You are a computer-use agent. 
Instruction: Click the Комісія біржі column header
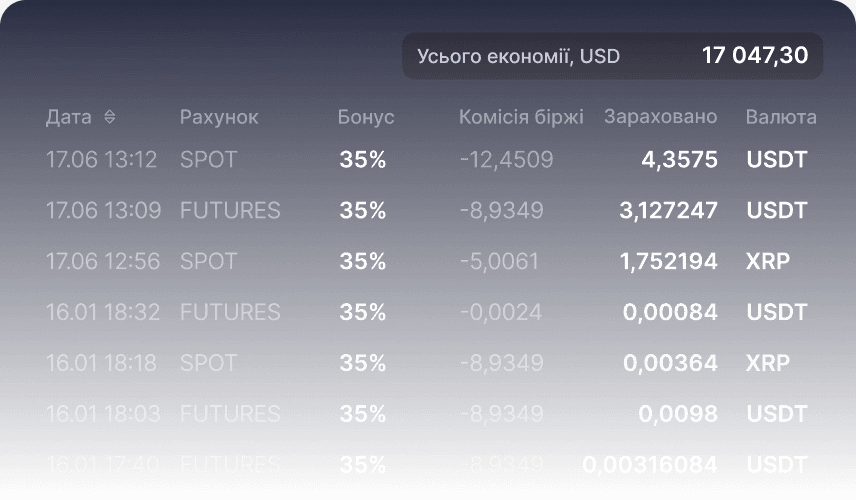point(521,117)
